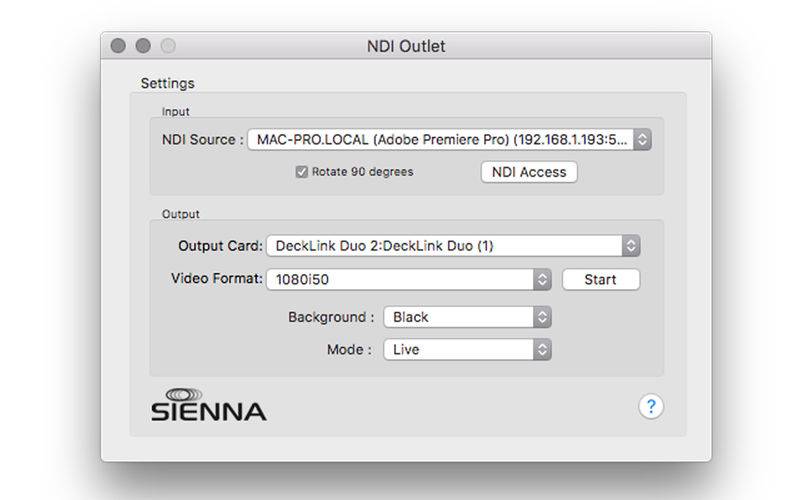Screen dimensions: 800x500
Task: Click the Mode popup arrows icon
Action: click(542, 349)
